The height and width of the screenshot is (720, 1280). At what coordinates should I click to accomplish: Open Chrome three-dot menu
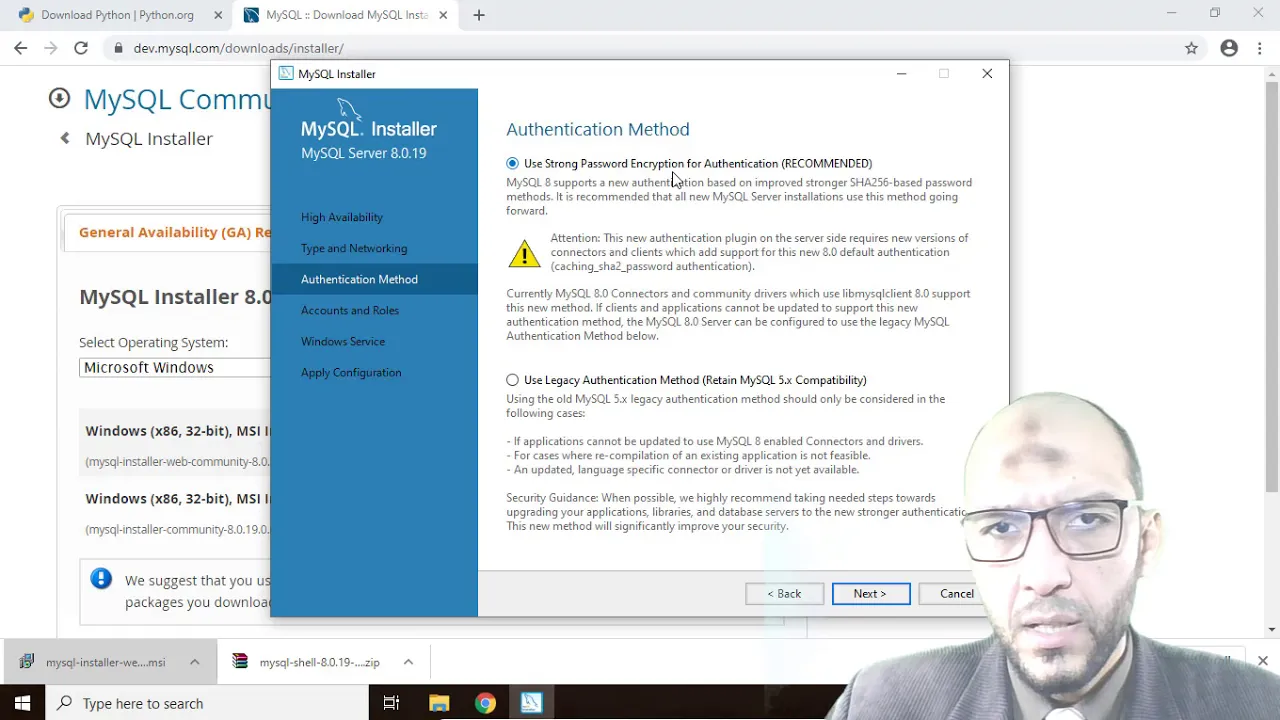[x=1259, y=48]
